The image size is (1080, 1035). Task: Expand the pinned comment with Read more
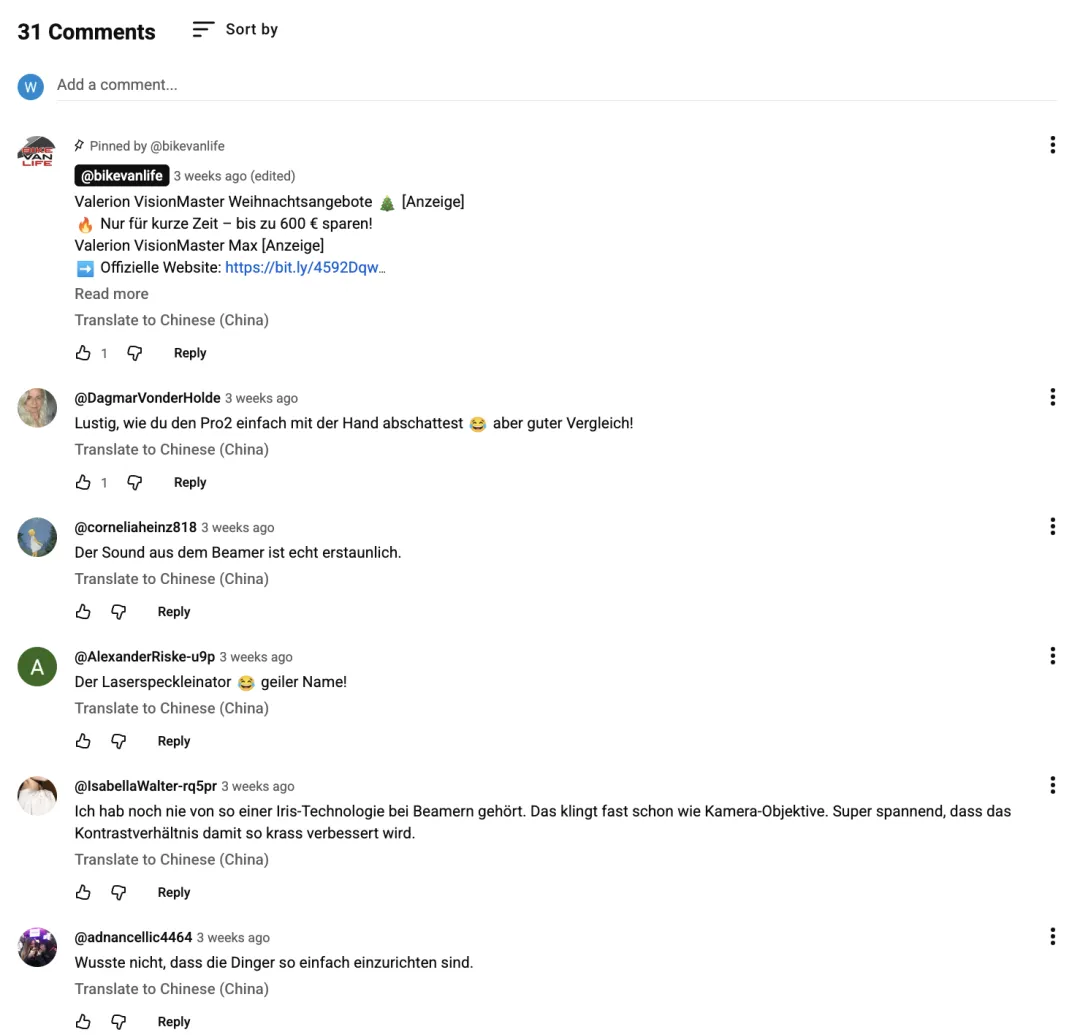pos(111,294)
